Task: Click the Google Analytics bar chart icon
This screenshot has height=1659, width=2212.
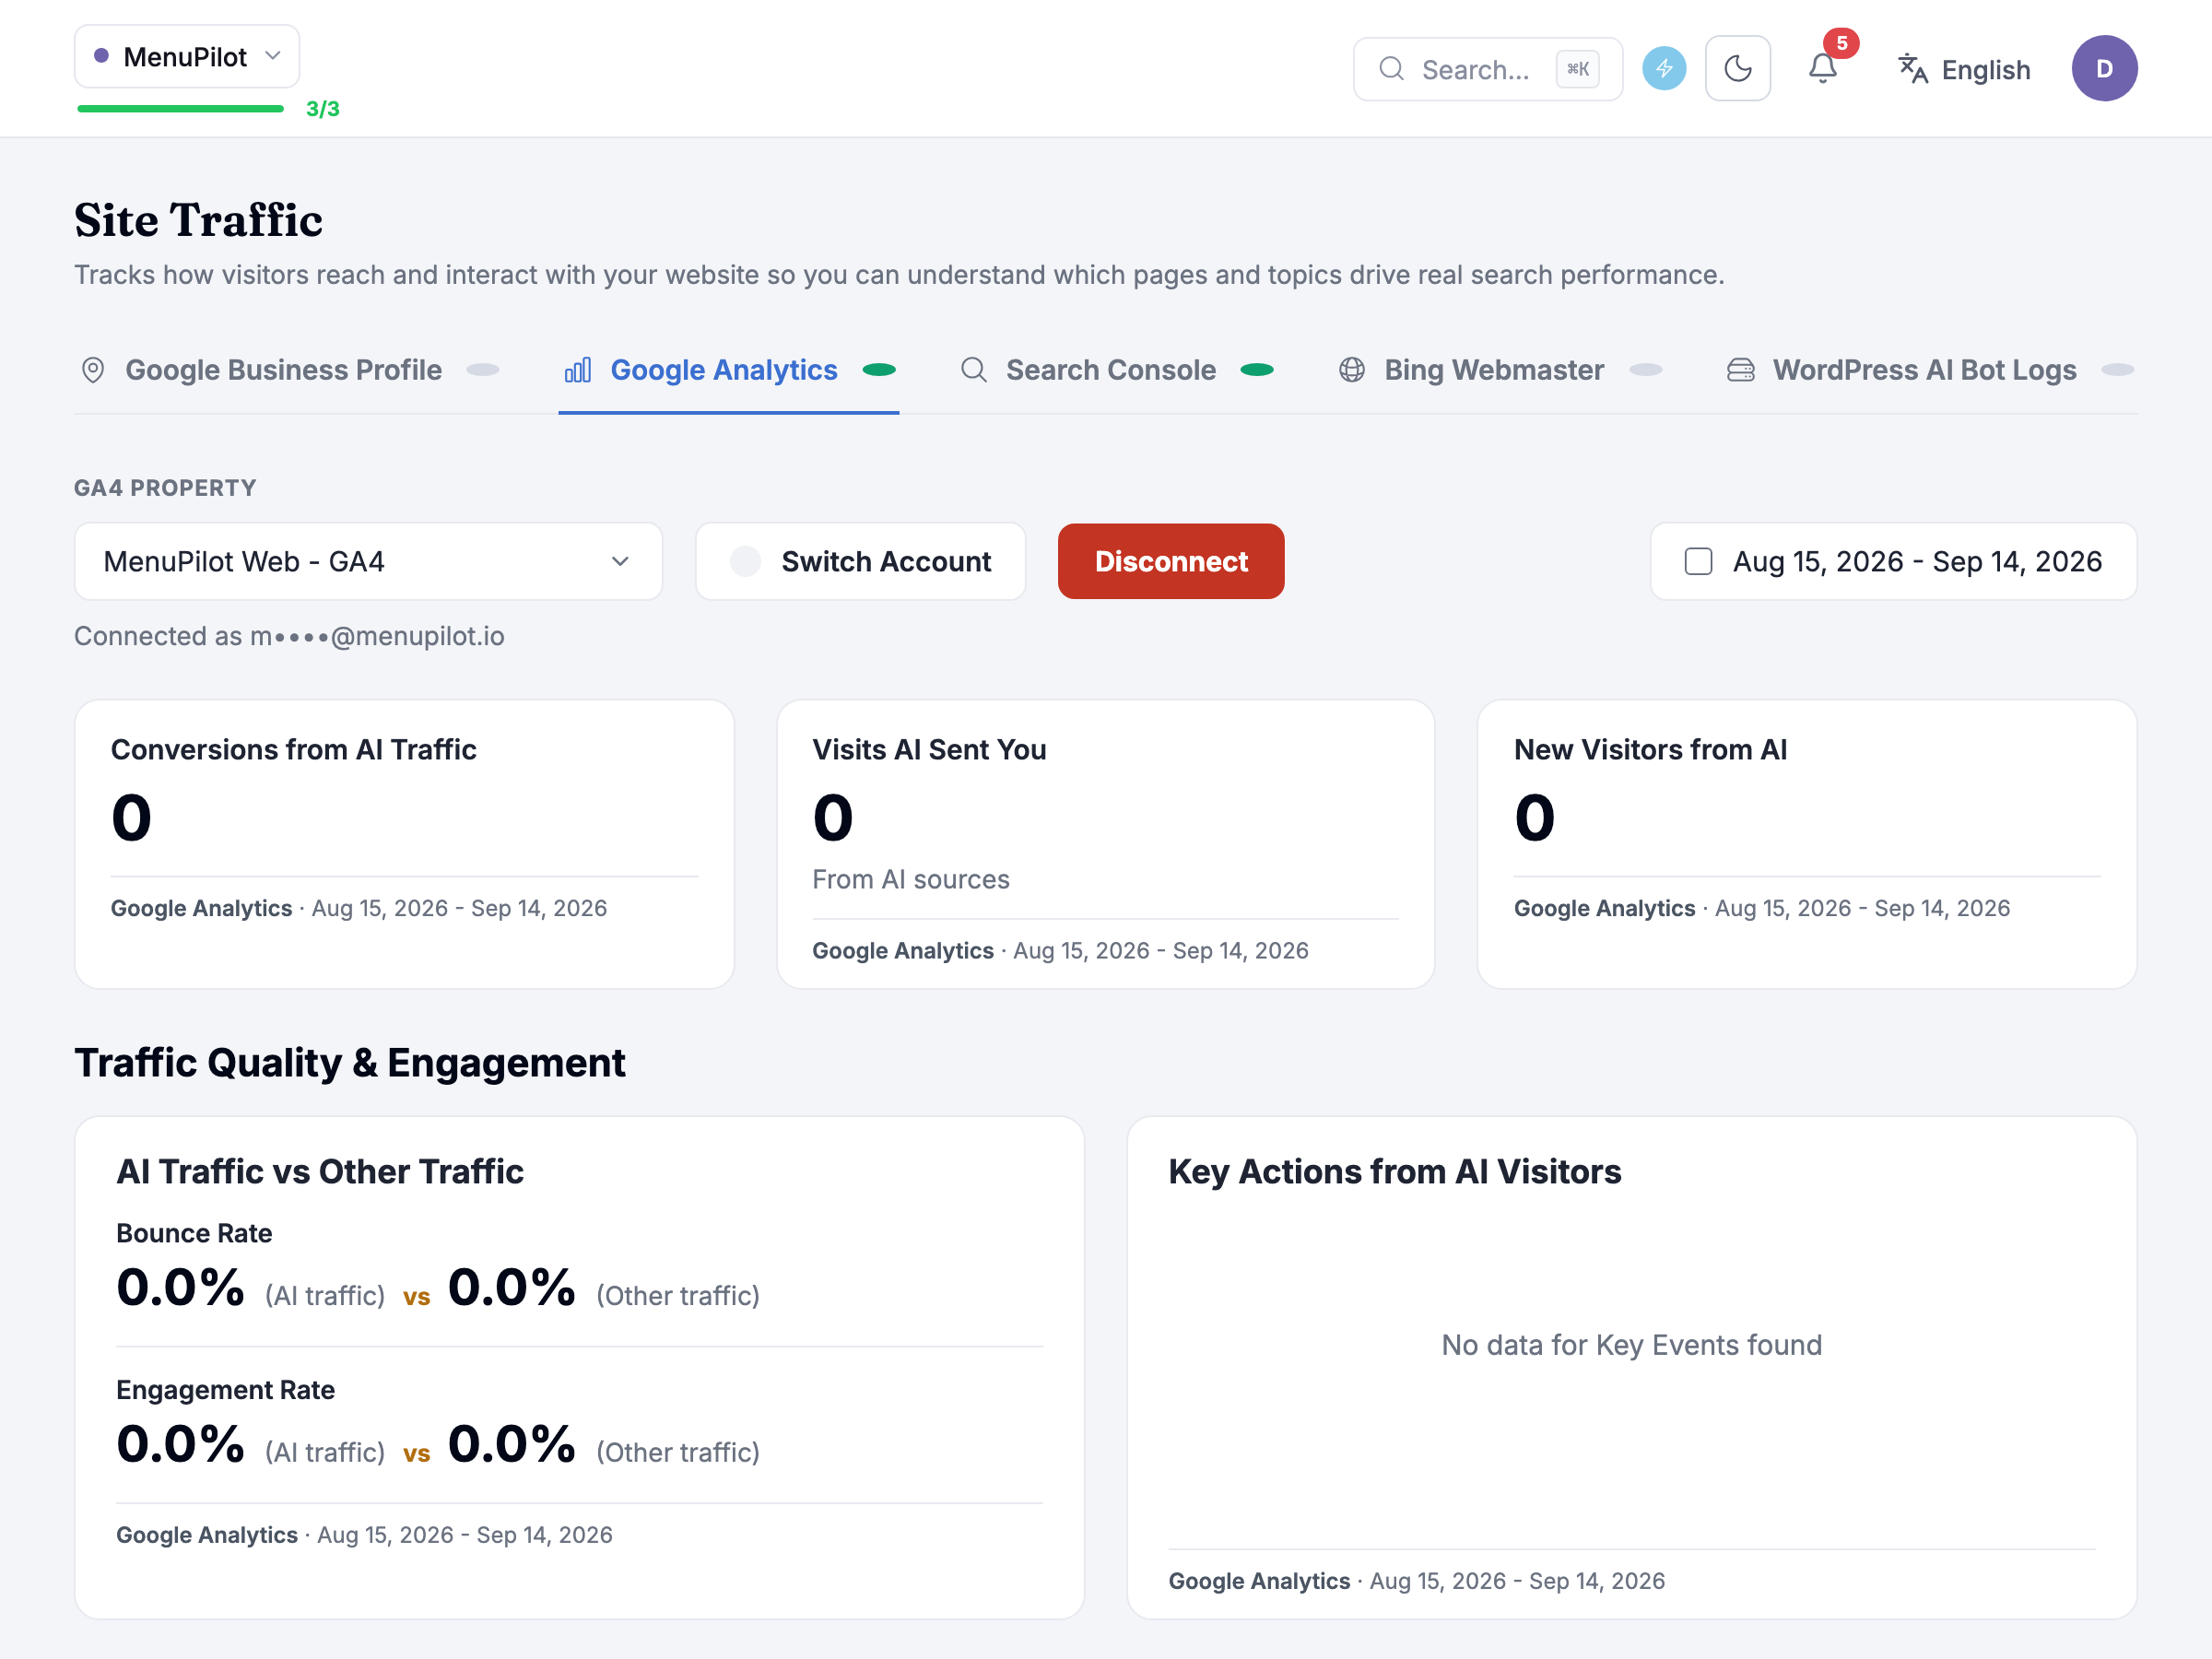Action: click(578, 370)
